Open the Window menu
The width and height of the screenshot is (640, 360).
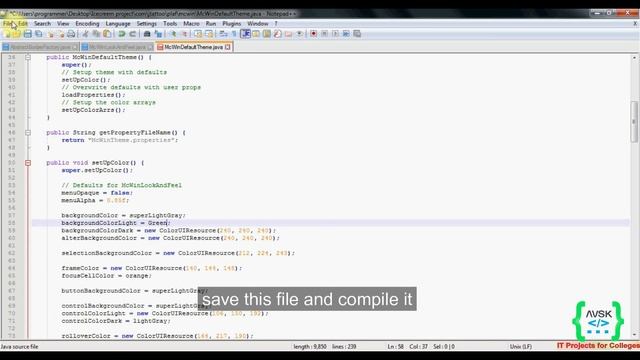[258, 24]
